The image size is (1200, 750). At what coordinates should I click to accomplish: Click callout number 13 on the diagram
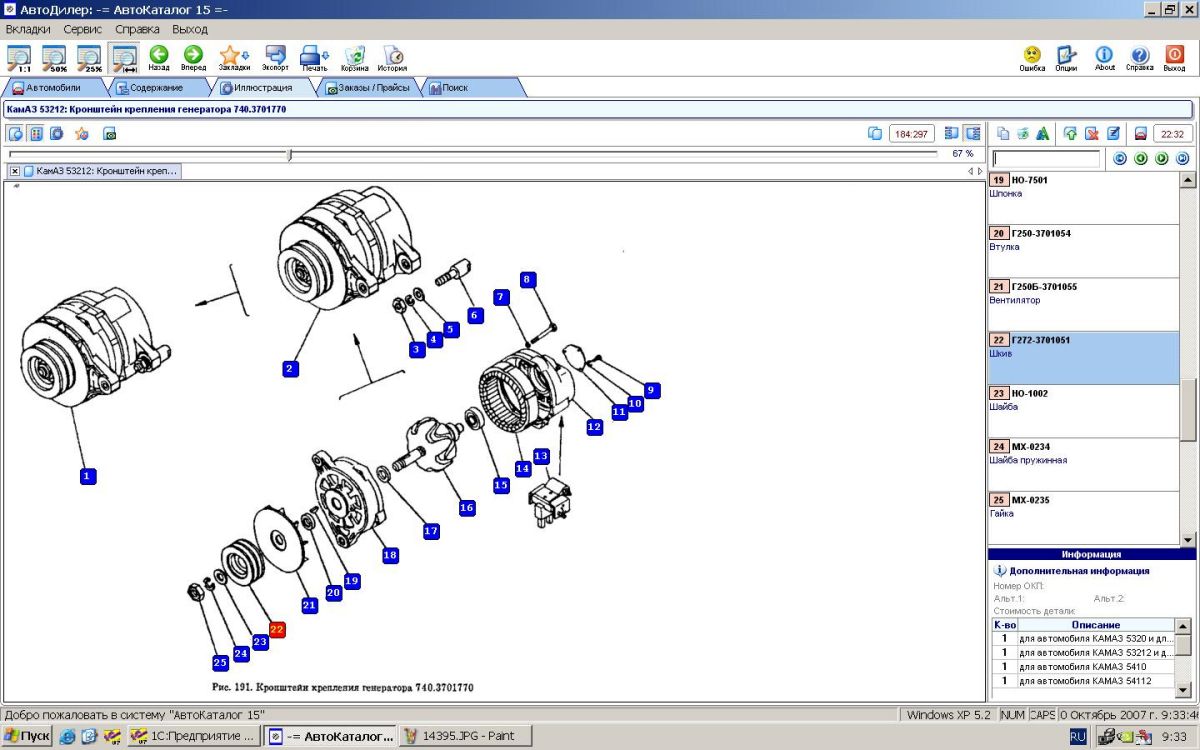(x=541, y=456)
